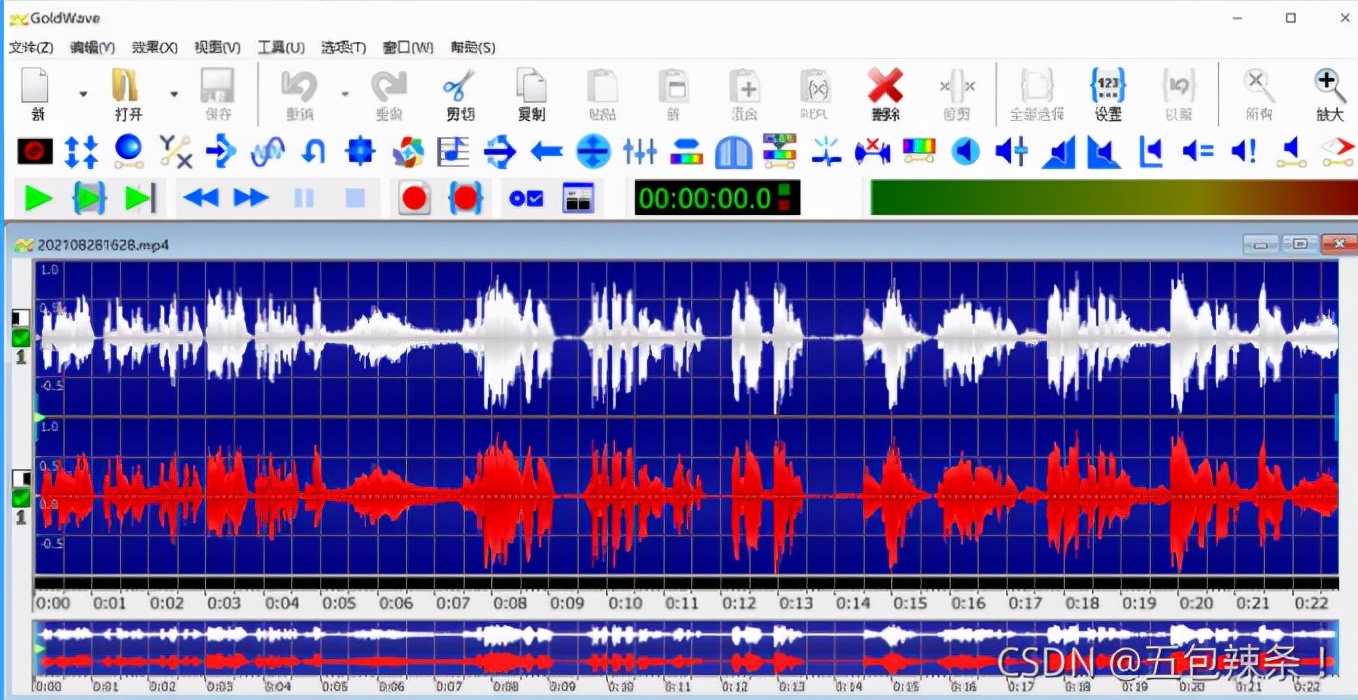The width and height of the screenshot is (1358, 700).
Task: Start recording with the red record button
Action: [414, 198]
